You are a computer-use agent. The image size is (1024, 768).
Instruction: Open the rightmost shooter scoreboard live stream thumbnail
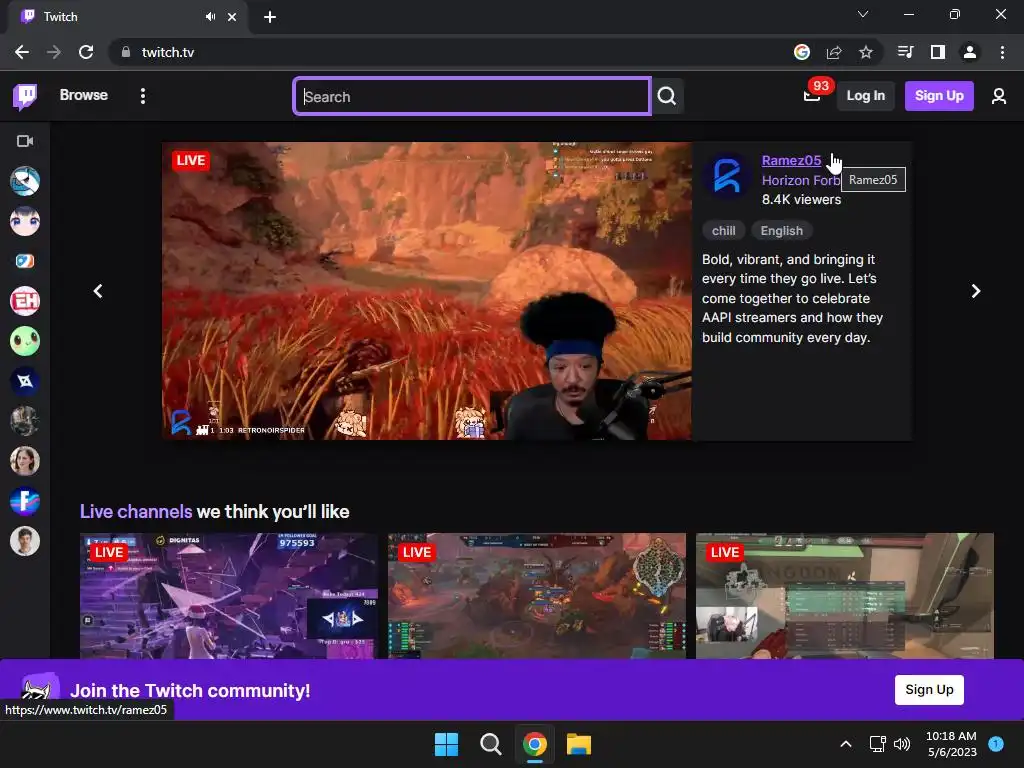tap(844, 596)
